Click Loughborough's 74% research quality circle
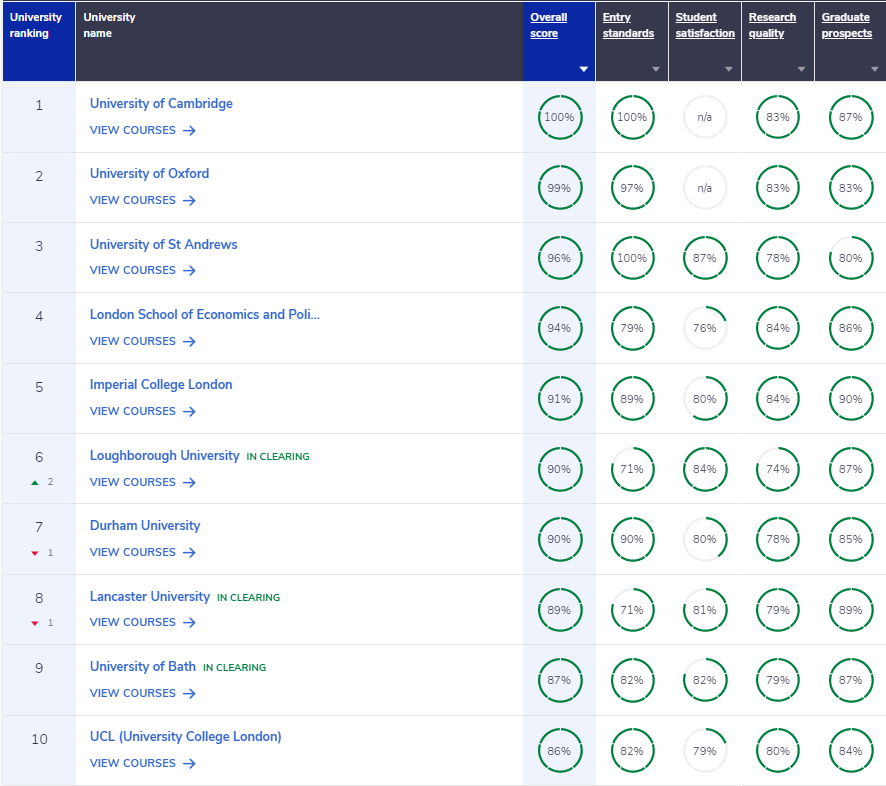886x786 pixels. click(x=778, y=468)
